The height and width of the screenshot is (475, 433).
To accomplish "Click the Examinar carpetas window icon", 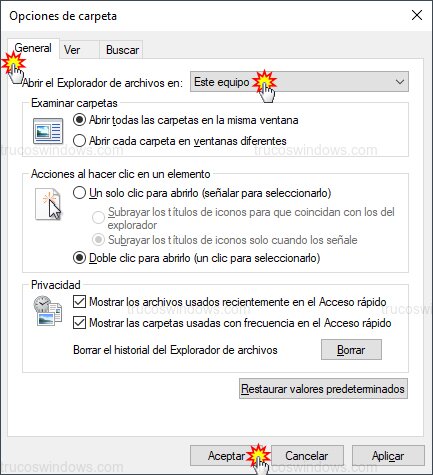I will [x=48, y=131].
